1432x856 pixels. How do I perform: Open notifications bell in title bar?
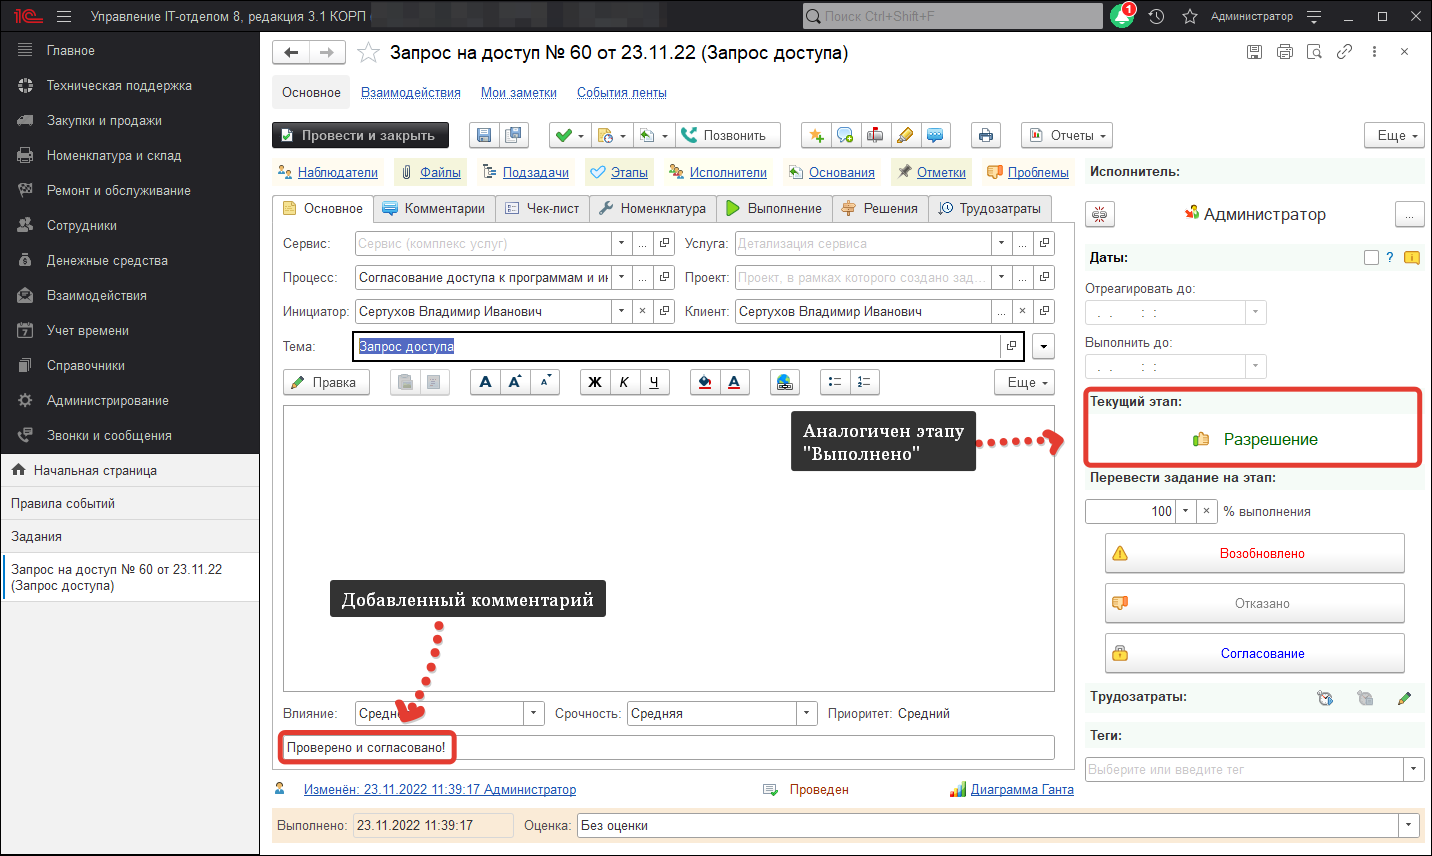1122,16
